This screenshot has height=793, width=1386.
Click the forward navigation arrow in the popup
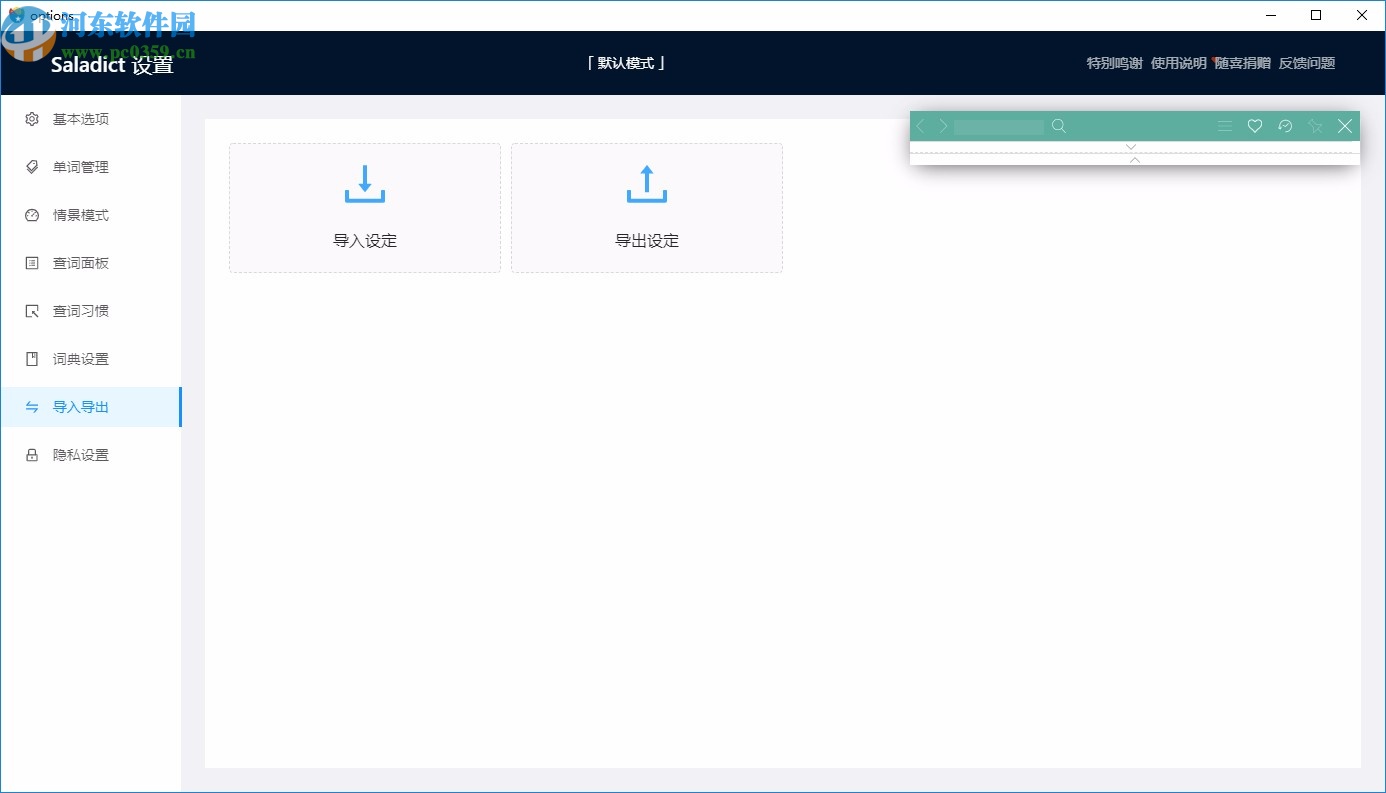943,126
